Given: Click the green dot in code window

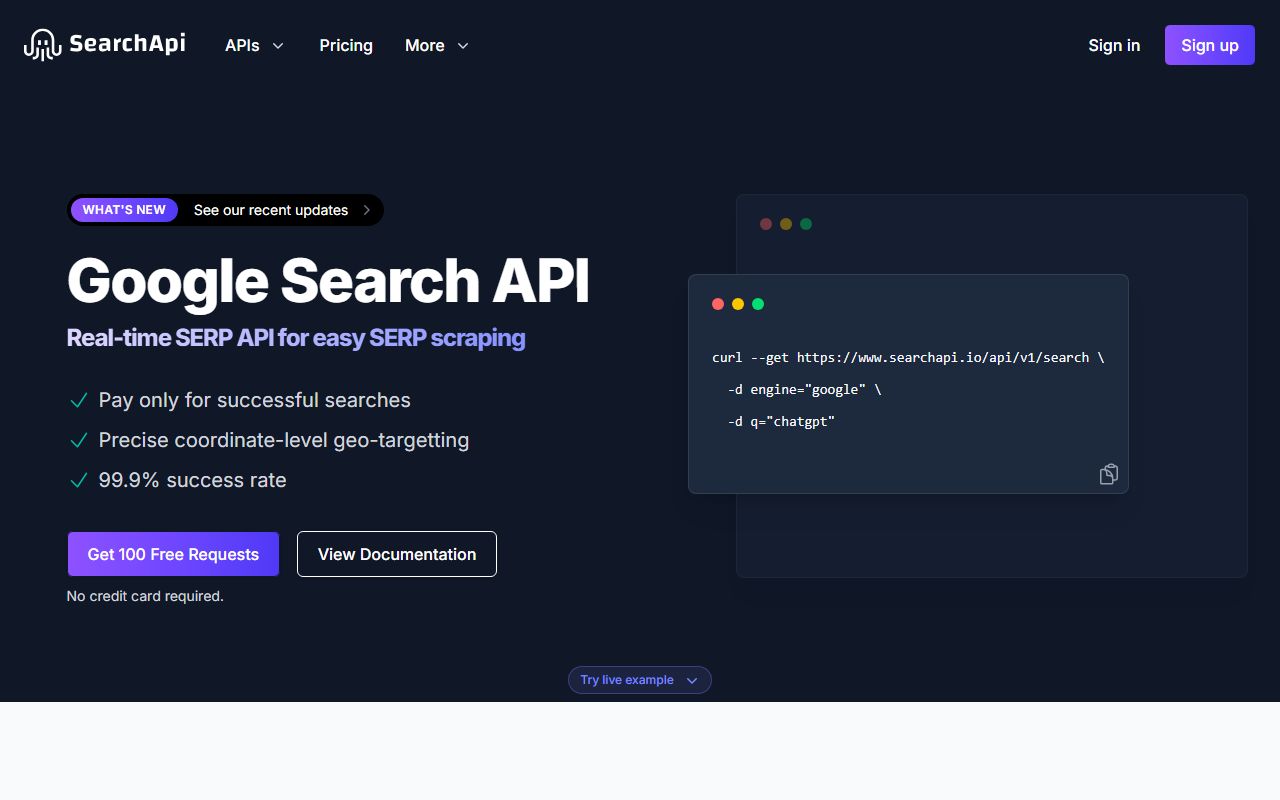Looking at the screenshot, I should [x=758, y=304].
